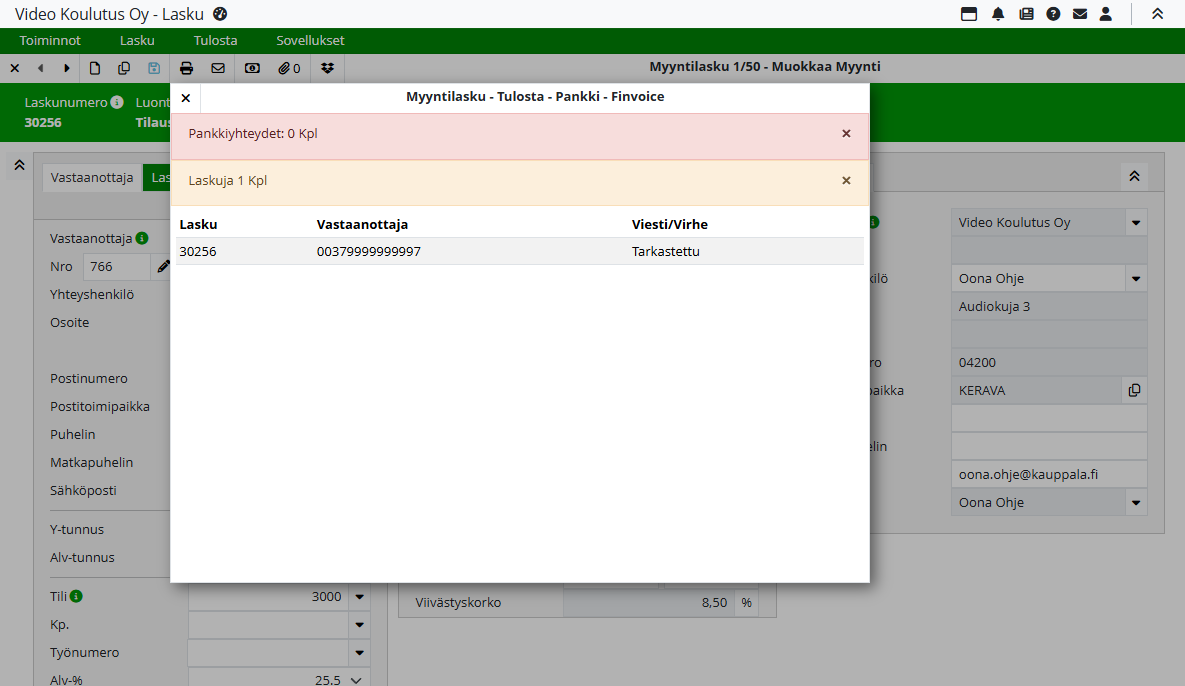Click the user profile icon
This screenshot has height=686, width=1185.
pos(1106,14)
